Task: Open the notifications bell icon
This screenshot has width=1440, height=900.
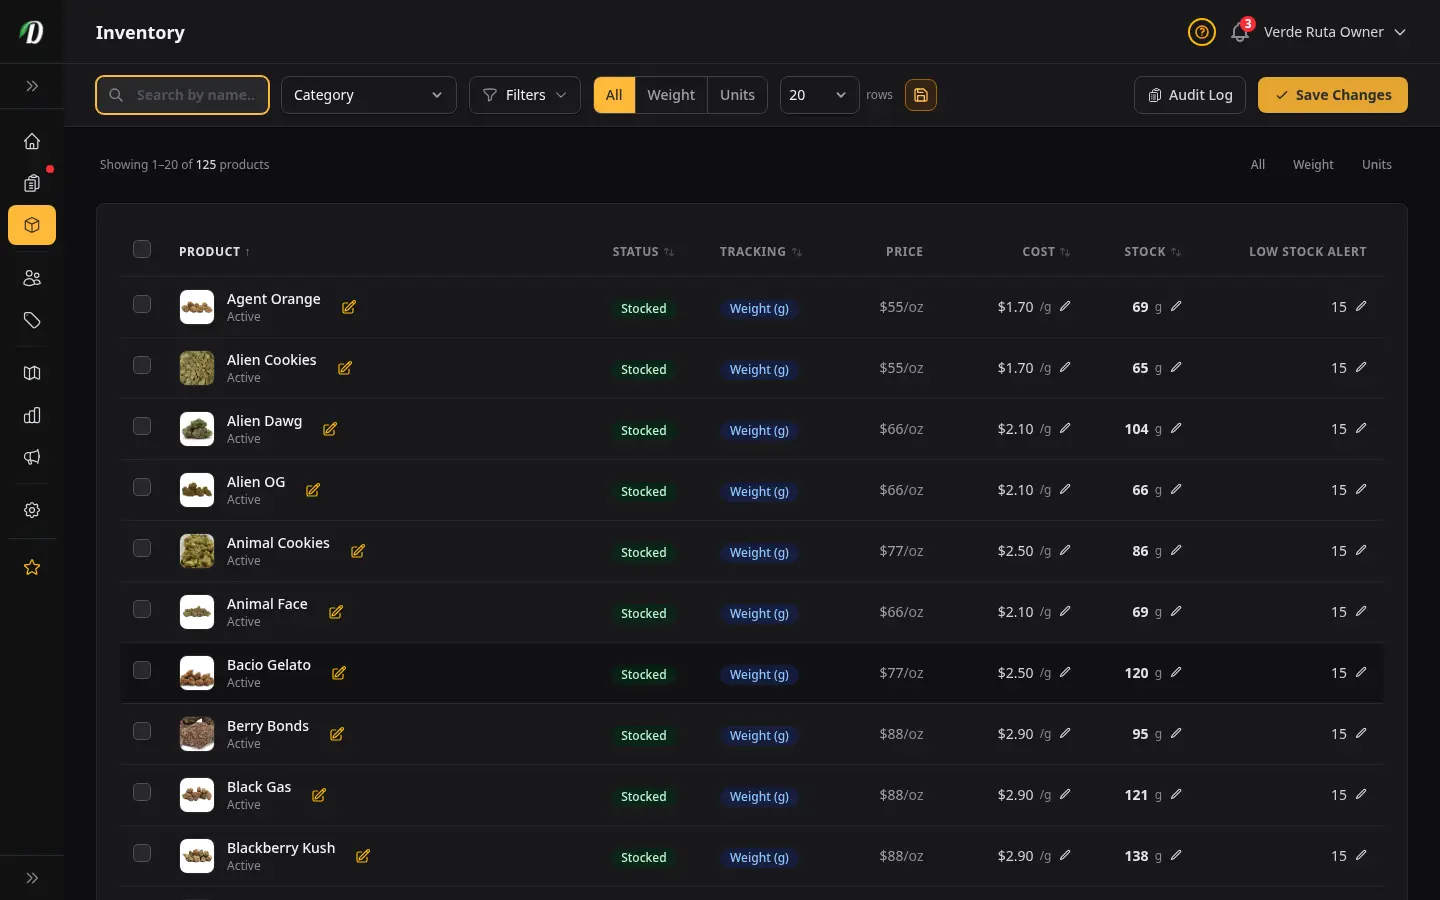Action: click(x=1240, y=32)
